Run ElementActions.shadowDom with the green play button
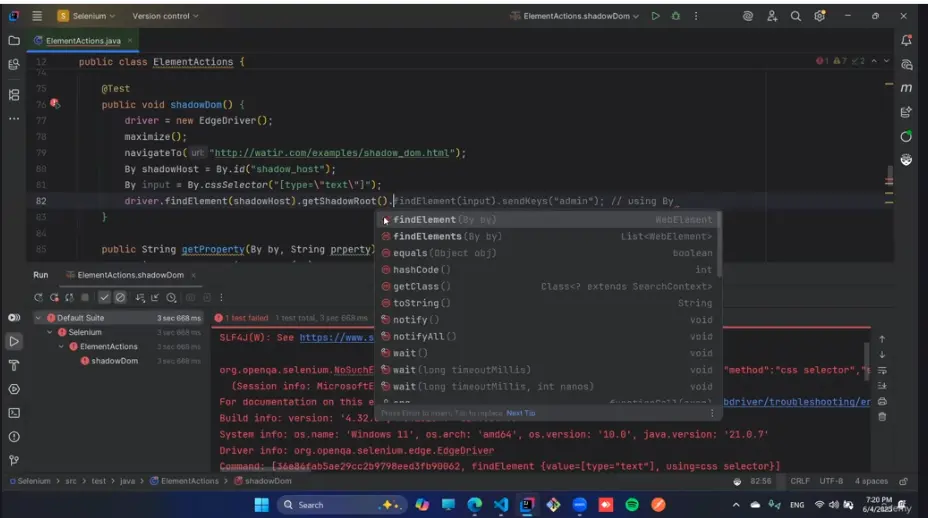Image resolution: width=928 pixels, height=518 pixels. tap(655, 16)
